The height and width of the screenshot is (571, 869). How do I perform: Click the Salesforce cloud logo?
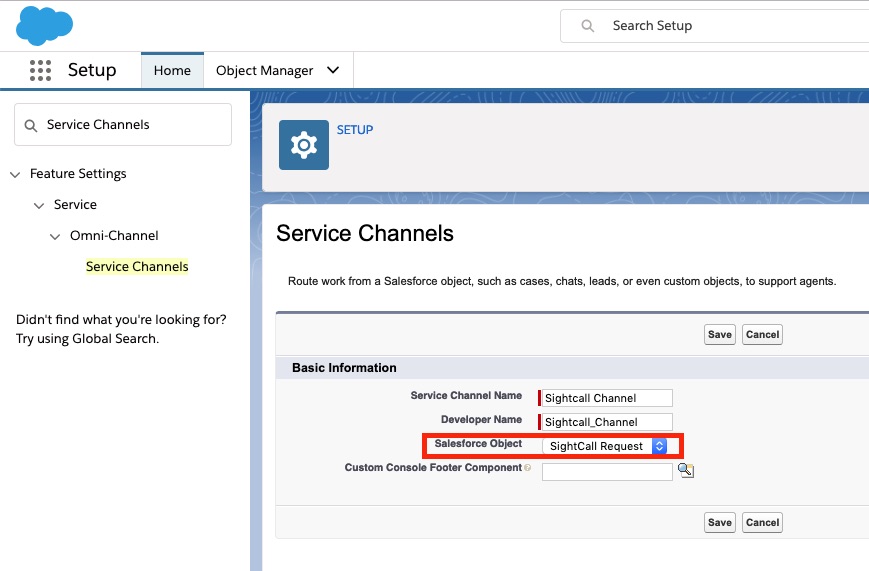[44, 26]
